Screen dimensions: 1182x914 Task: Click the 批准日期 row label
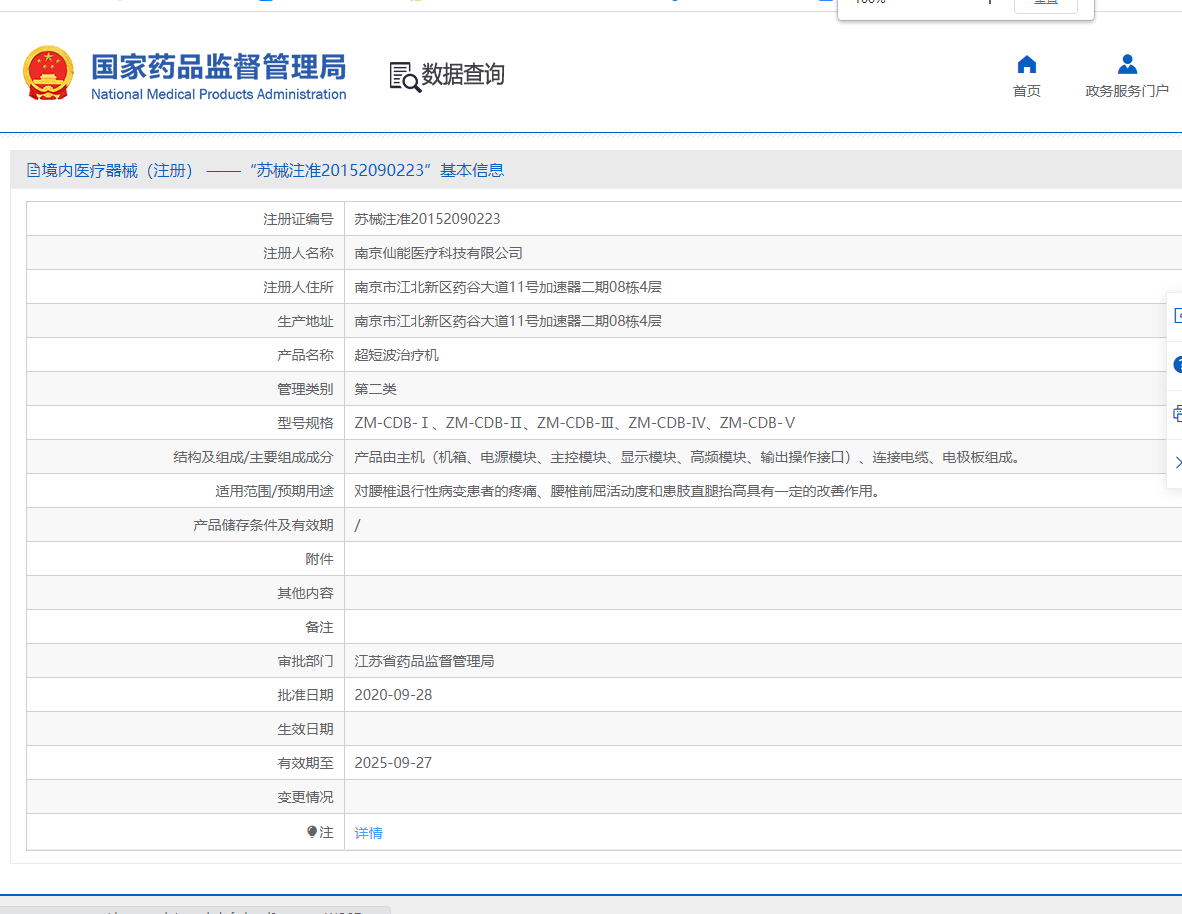tap(305, 695)
